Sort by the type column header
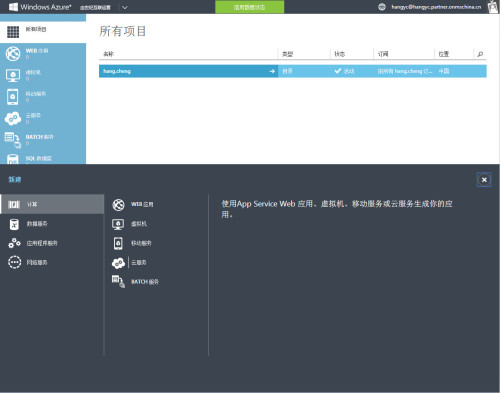The width and height of the screenshot is (500, 393). tap(287, 54)
